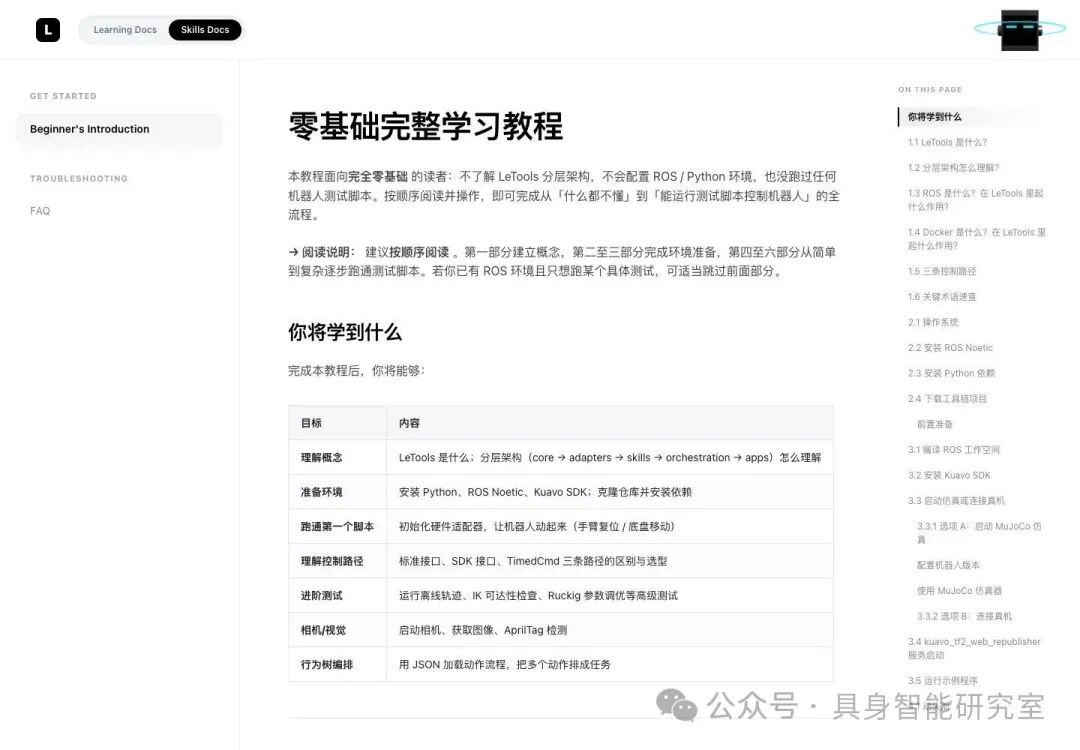Select the Skills Docs tab

click(x=205, y=30)
